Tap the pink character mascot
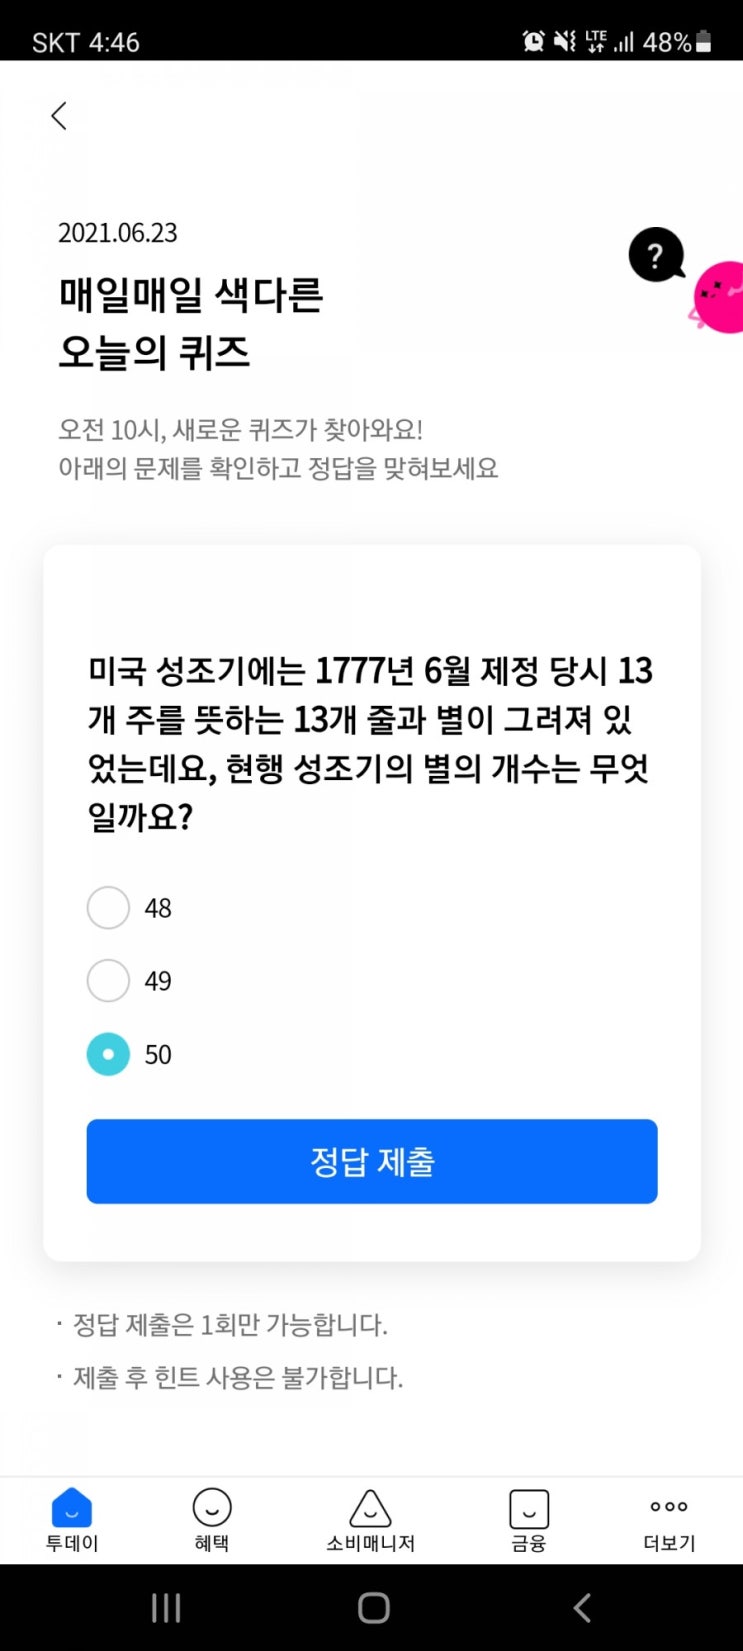The width and height of the screenshot is (743, 1651). (x=718, y=297)
